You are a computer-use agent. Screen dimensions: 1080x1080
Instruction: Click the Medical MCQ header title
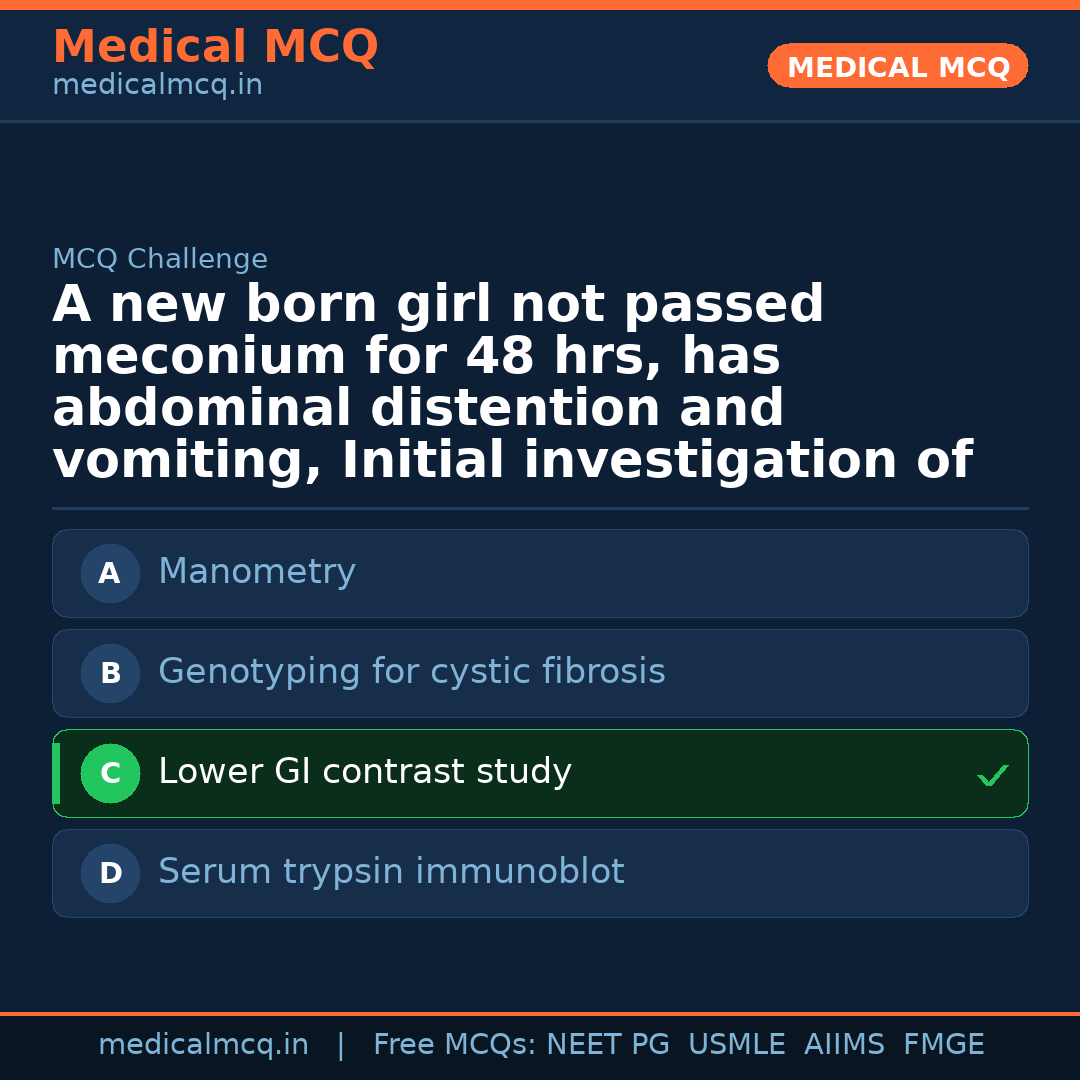pyautogui.click(x=215, y=47)
